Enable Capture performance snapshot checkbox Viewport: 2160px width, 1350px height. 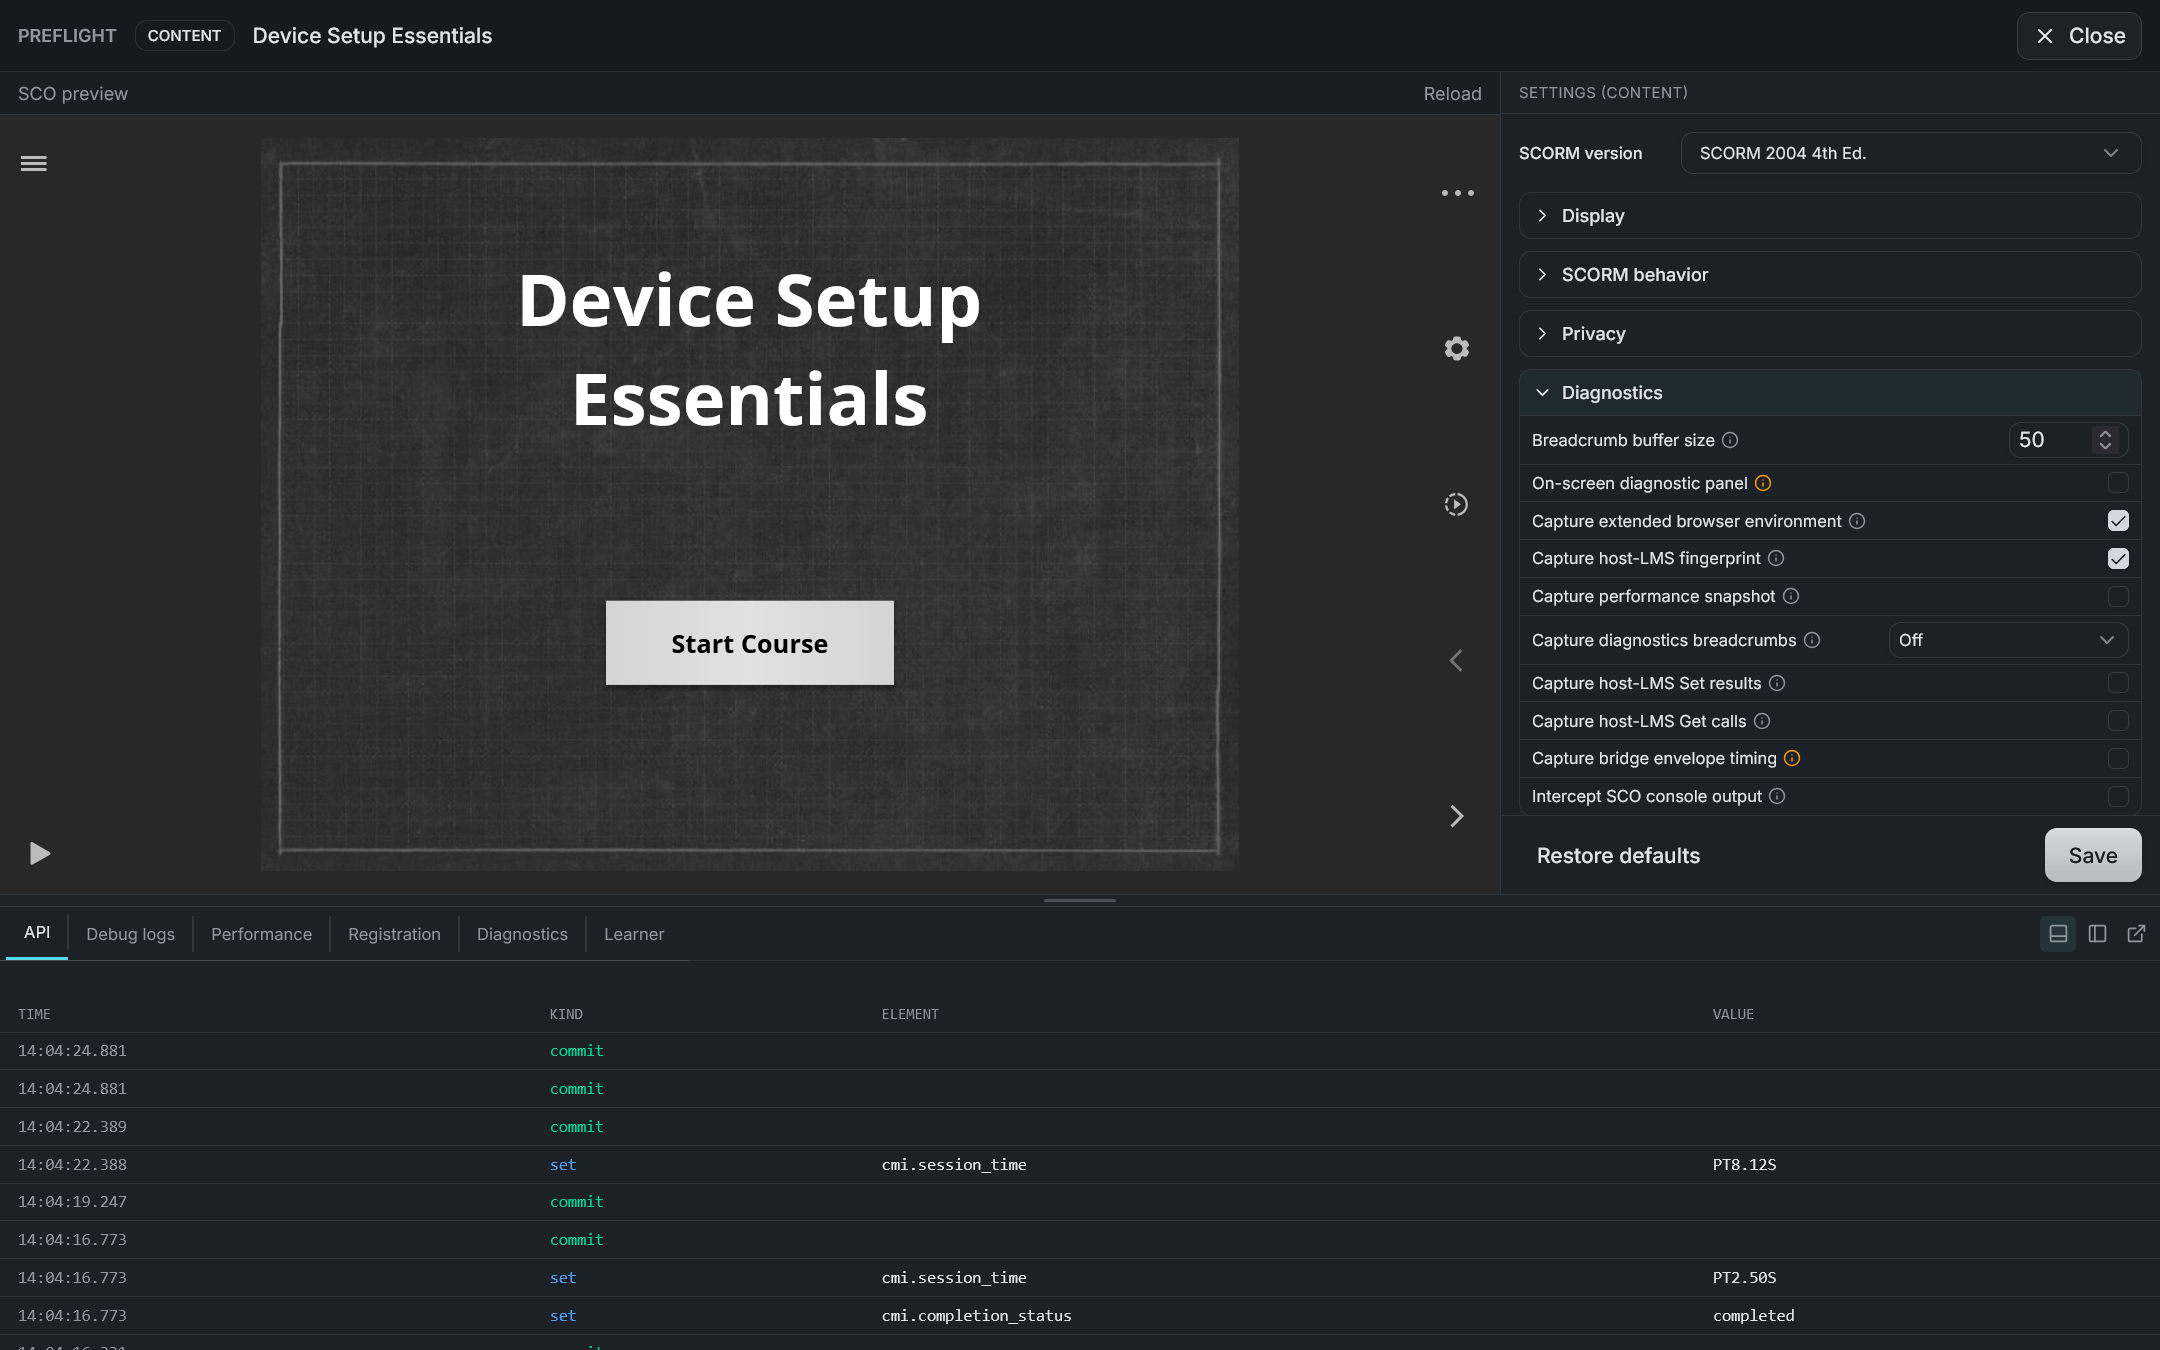2118,597
